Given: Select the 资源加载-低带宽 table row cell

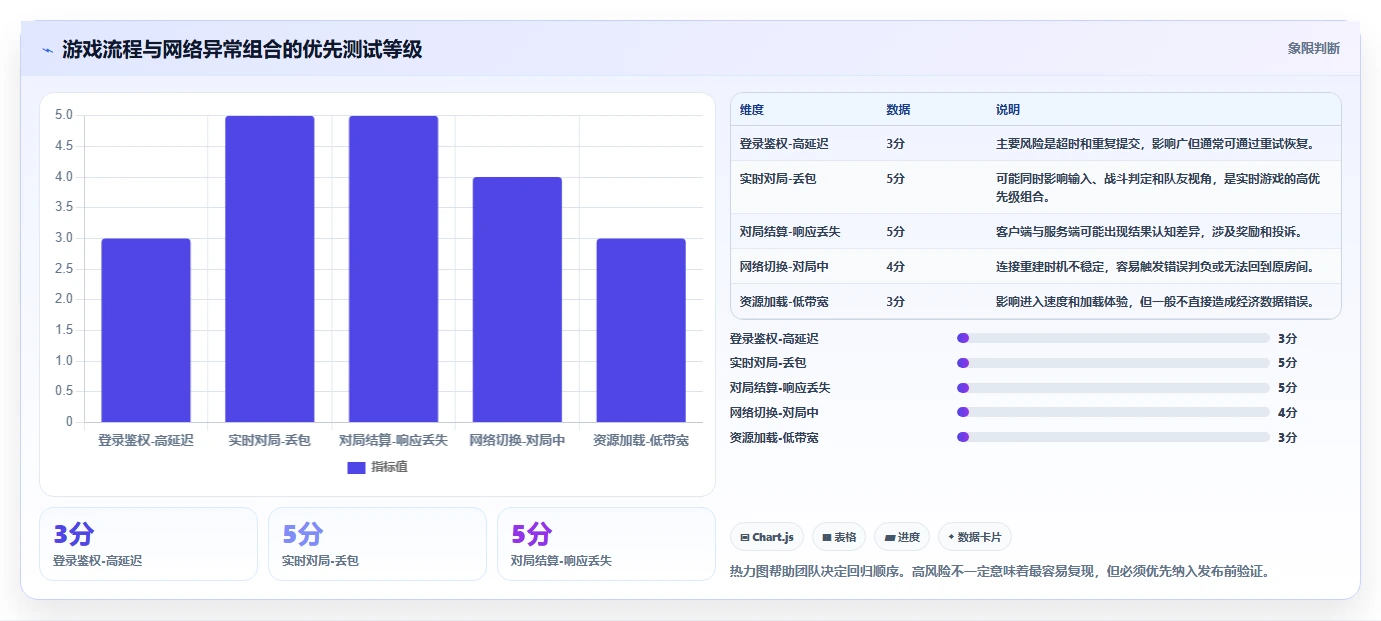Looking at the screenshot, I should [x=784, y=301].
